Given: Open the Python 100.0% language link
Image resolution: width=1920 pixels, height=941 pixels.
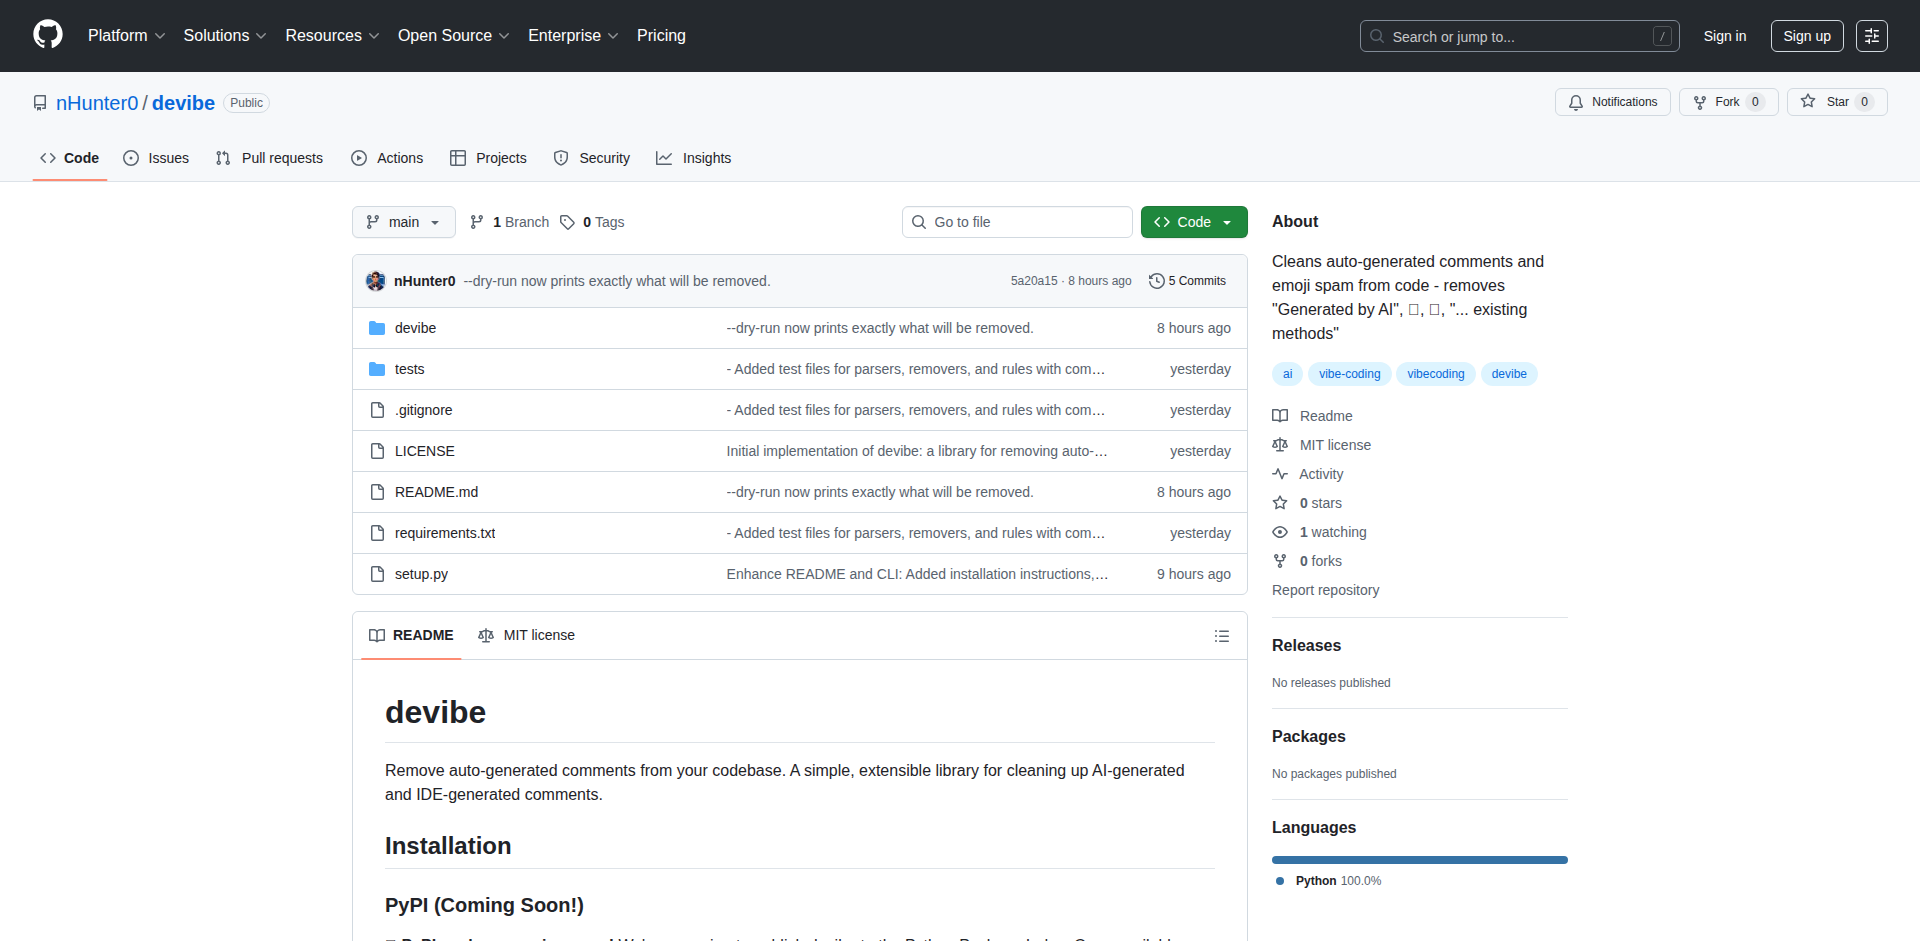Looking at the screenshot, I should pos(1329,881).
